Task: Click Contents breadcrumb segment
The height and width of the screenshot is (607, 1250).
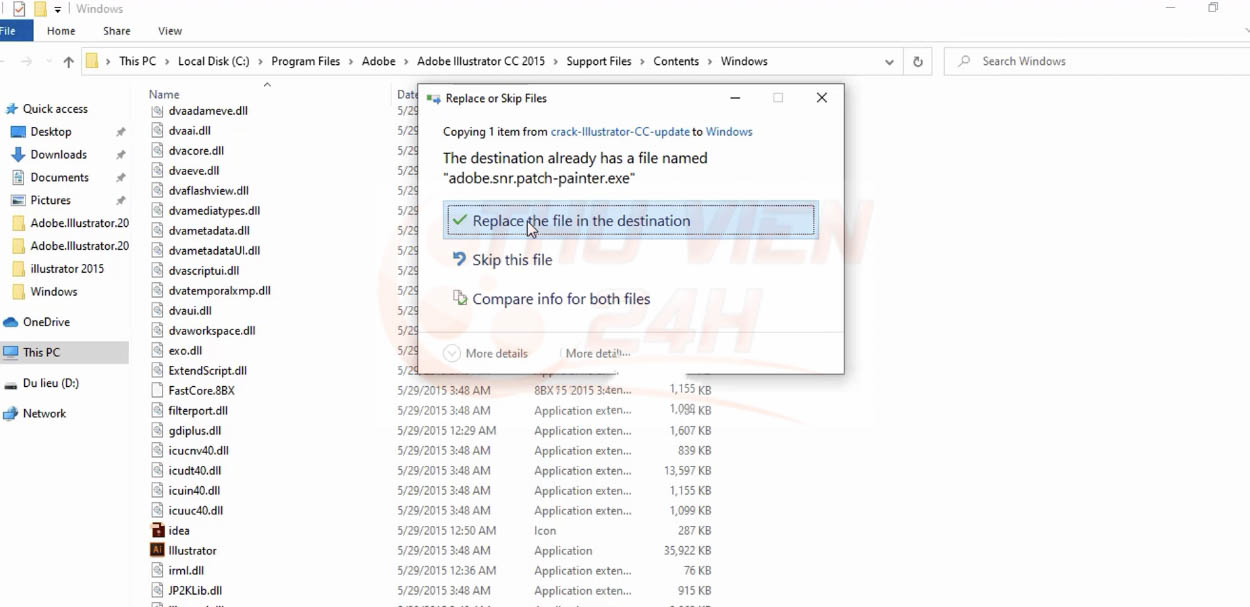Action: [676, 62]
